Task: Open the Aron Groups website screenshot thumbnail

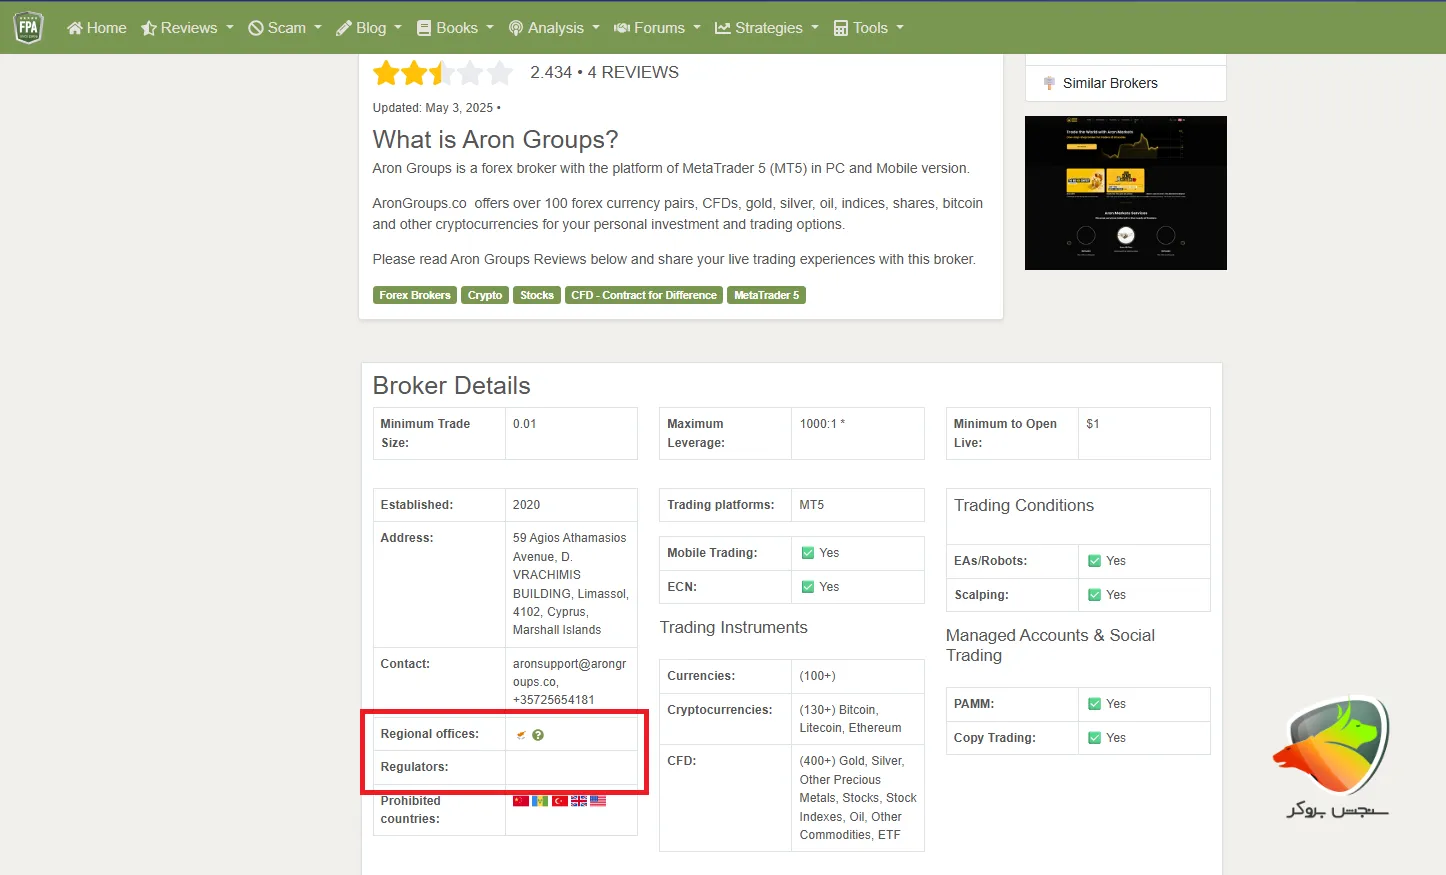Action: coord(1125,193)
